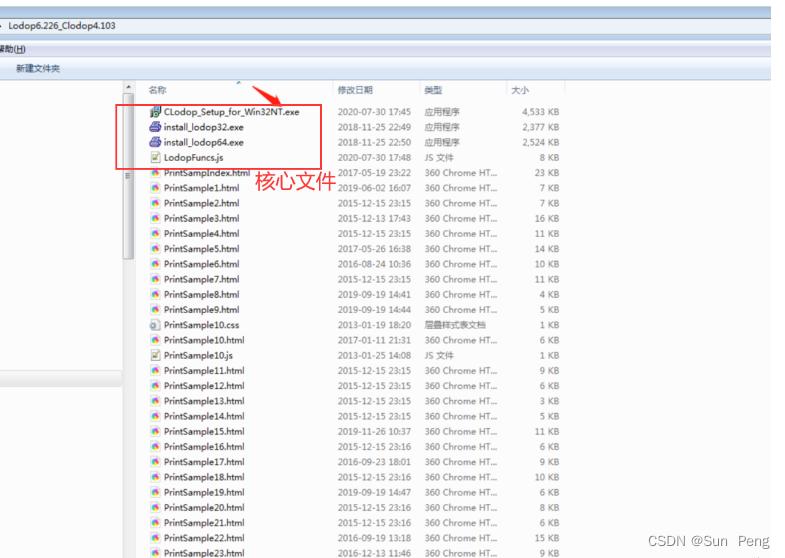Click the PrintSample4.html file icon
Viewport: 785px width, 558px height.
click(155, 234)
